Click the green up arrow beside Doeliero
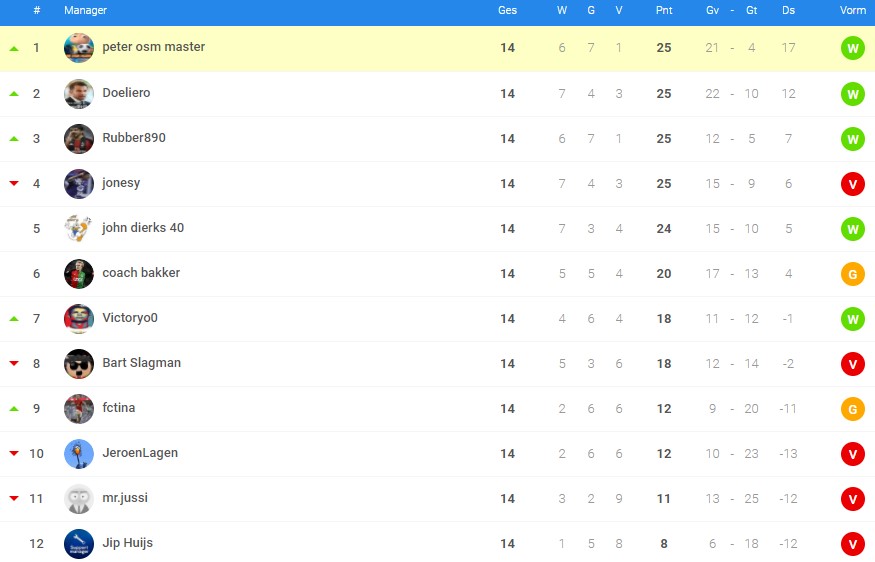This screenshot has height=562, width=875. tap(14, 94)
